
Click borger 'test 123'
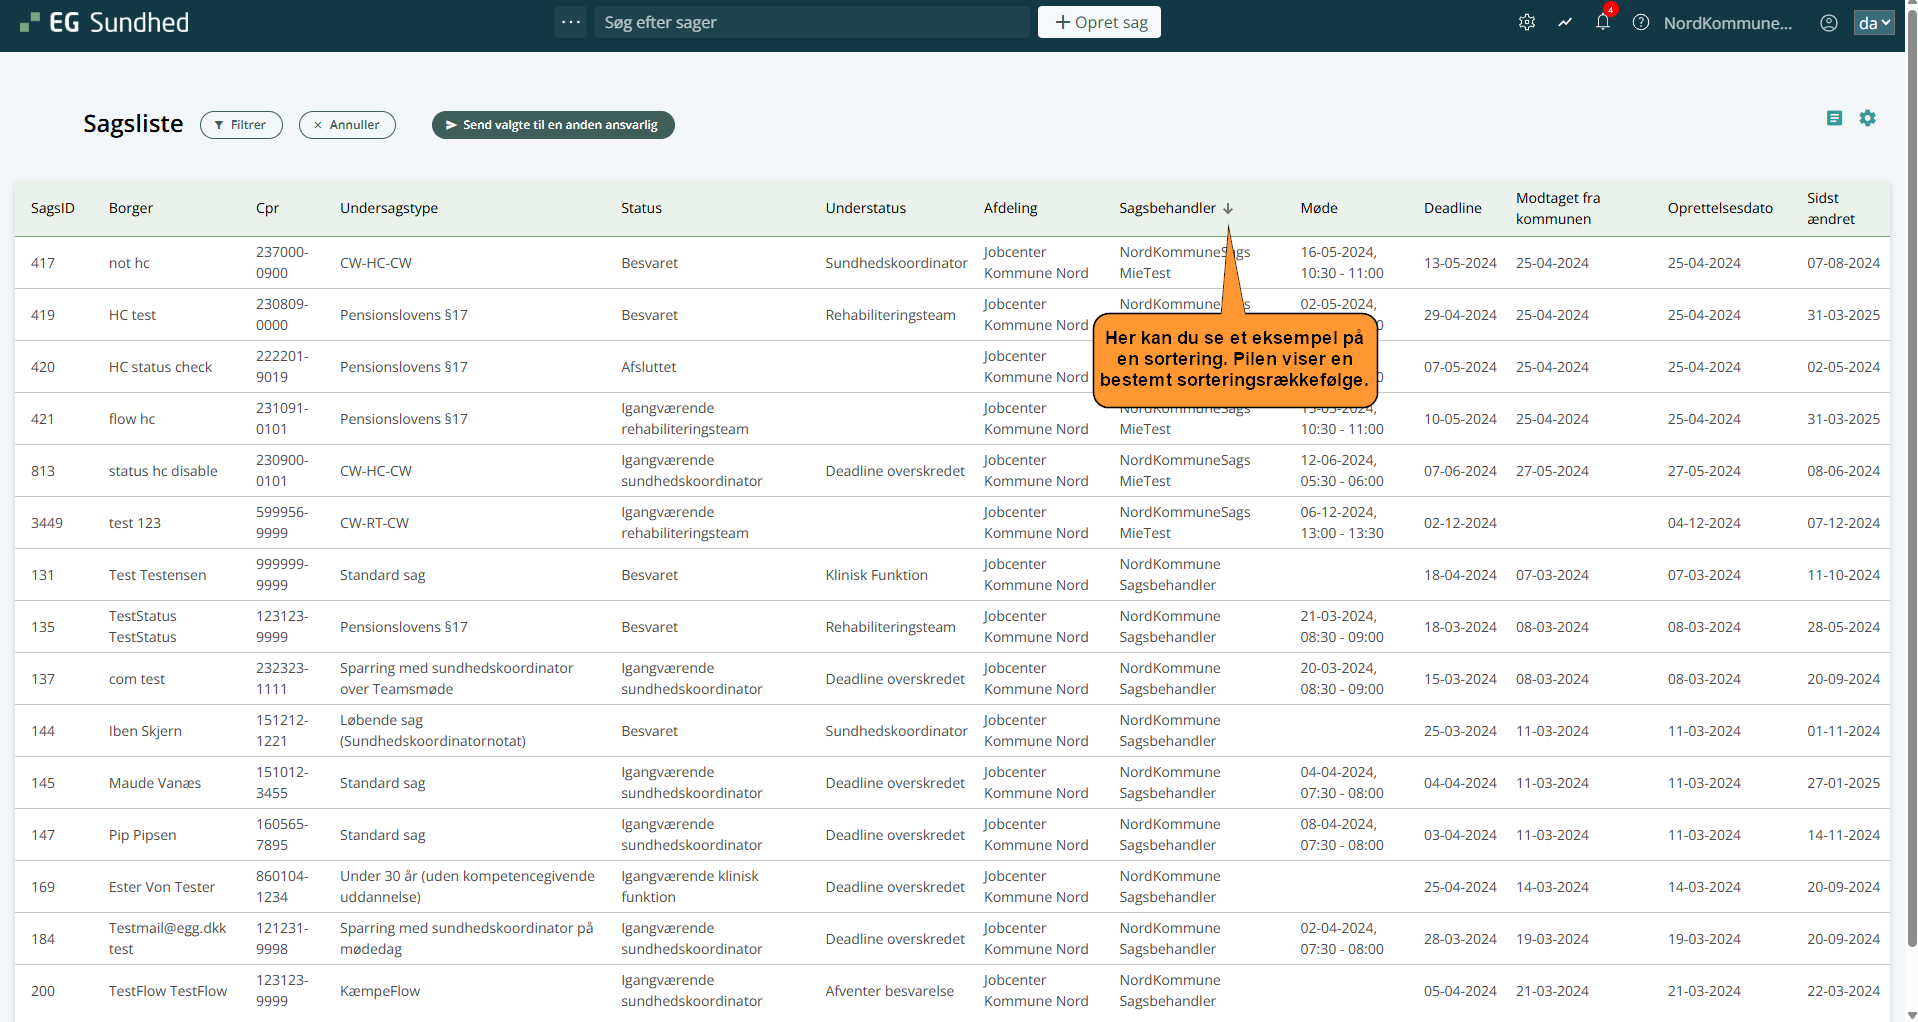135,523
